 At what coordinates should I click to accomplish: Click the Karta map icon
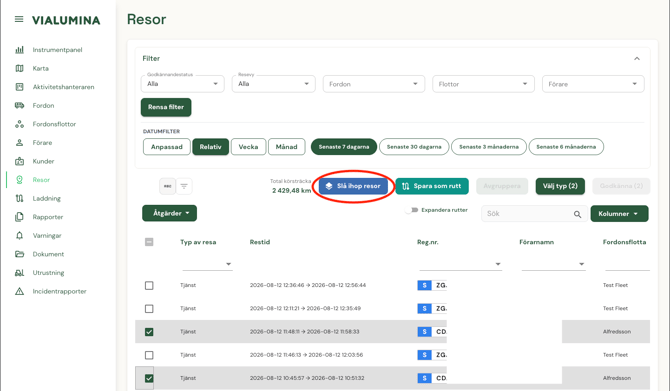click(19, 68)
